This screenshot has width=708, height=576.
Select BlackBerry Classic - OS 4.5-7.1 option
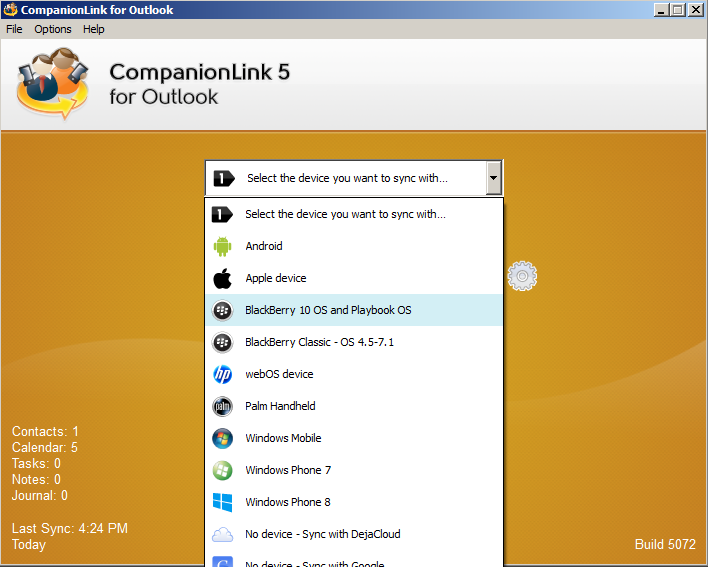tap(319, 342)
